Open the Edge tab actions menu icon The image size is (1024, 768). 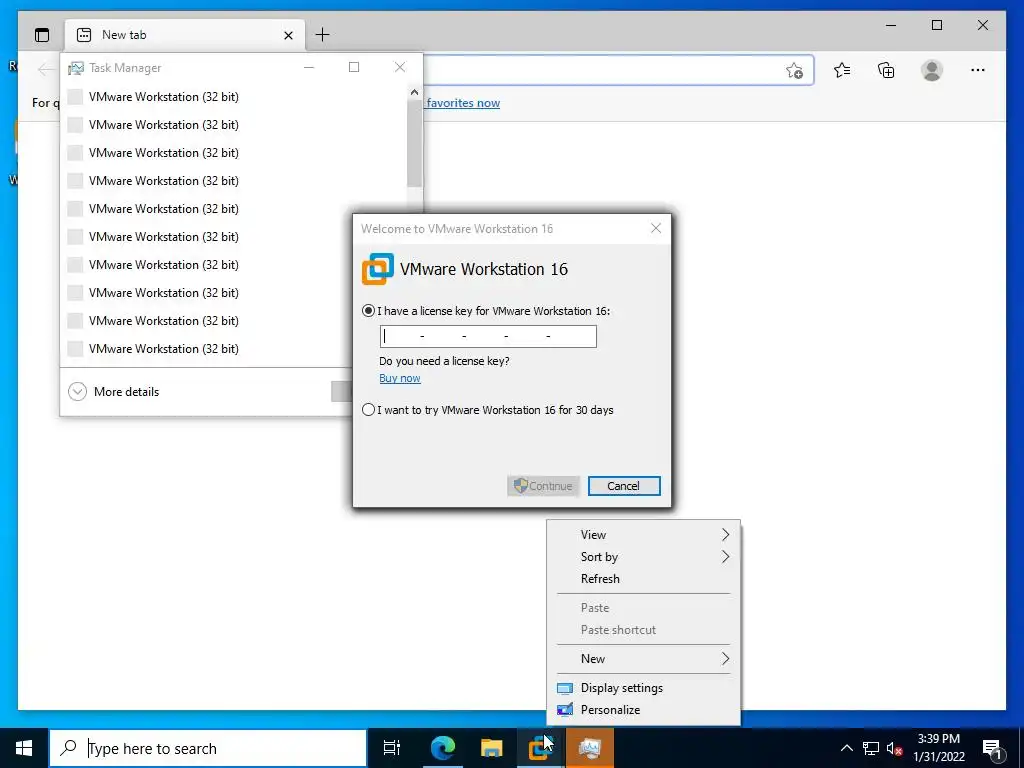[x=42, y=35]
